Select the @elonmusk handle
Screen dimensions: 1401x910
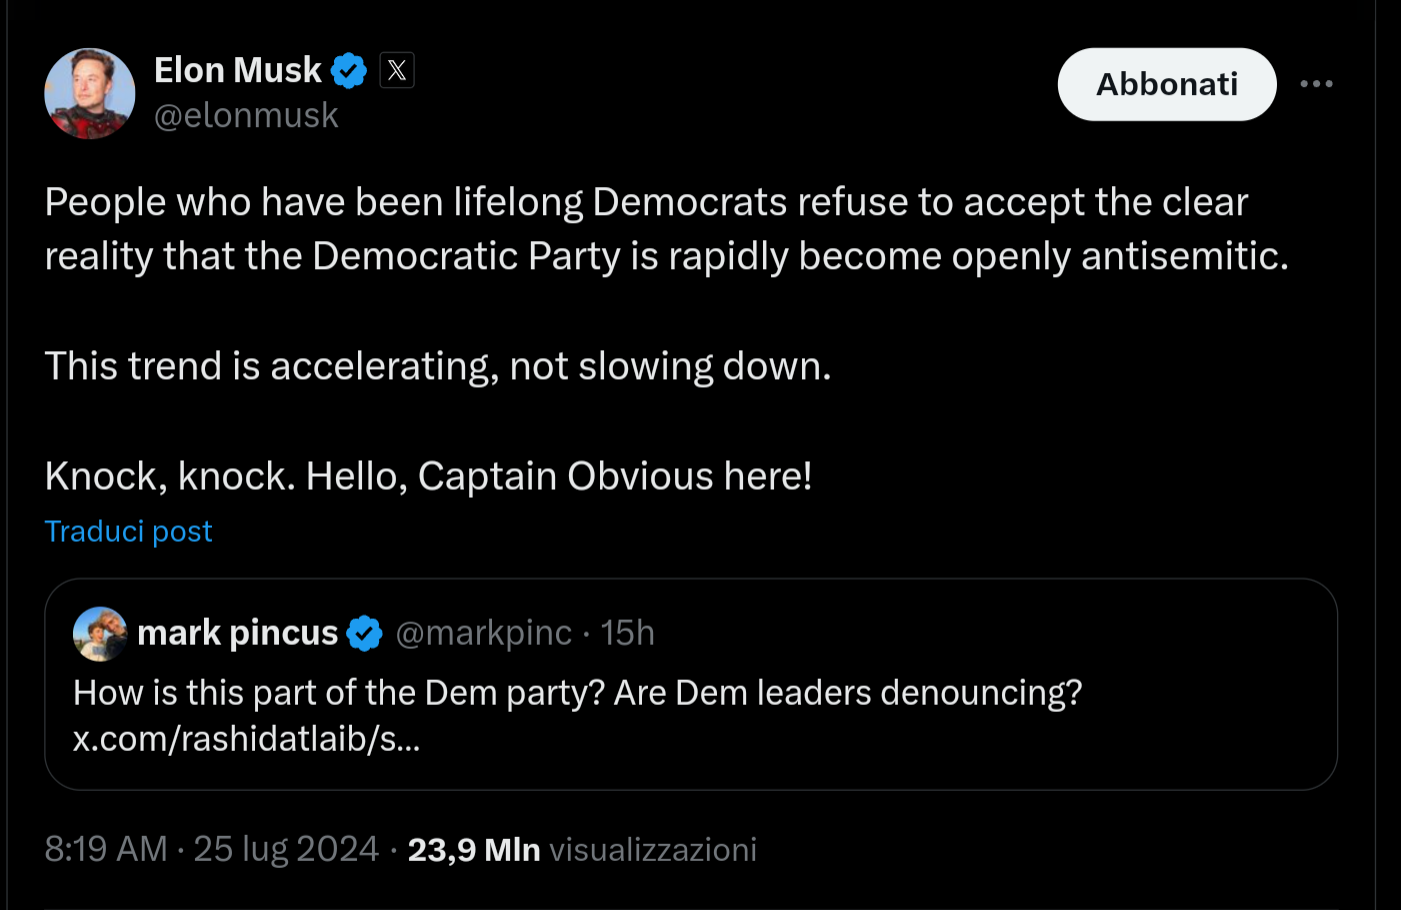[x=246, y=115]
